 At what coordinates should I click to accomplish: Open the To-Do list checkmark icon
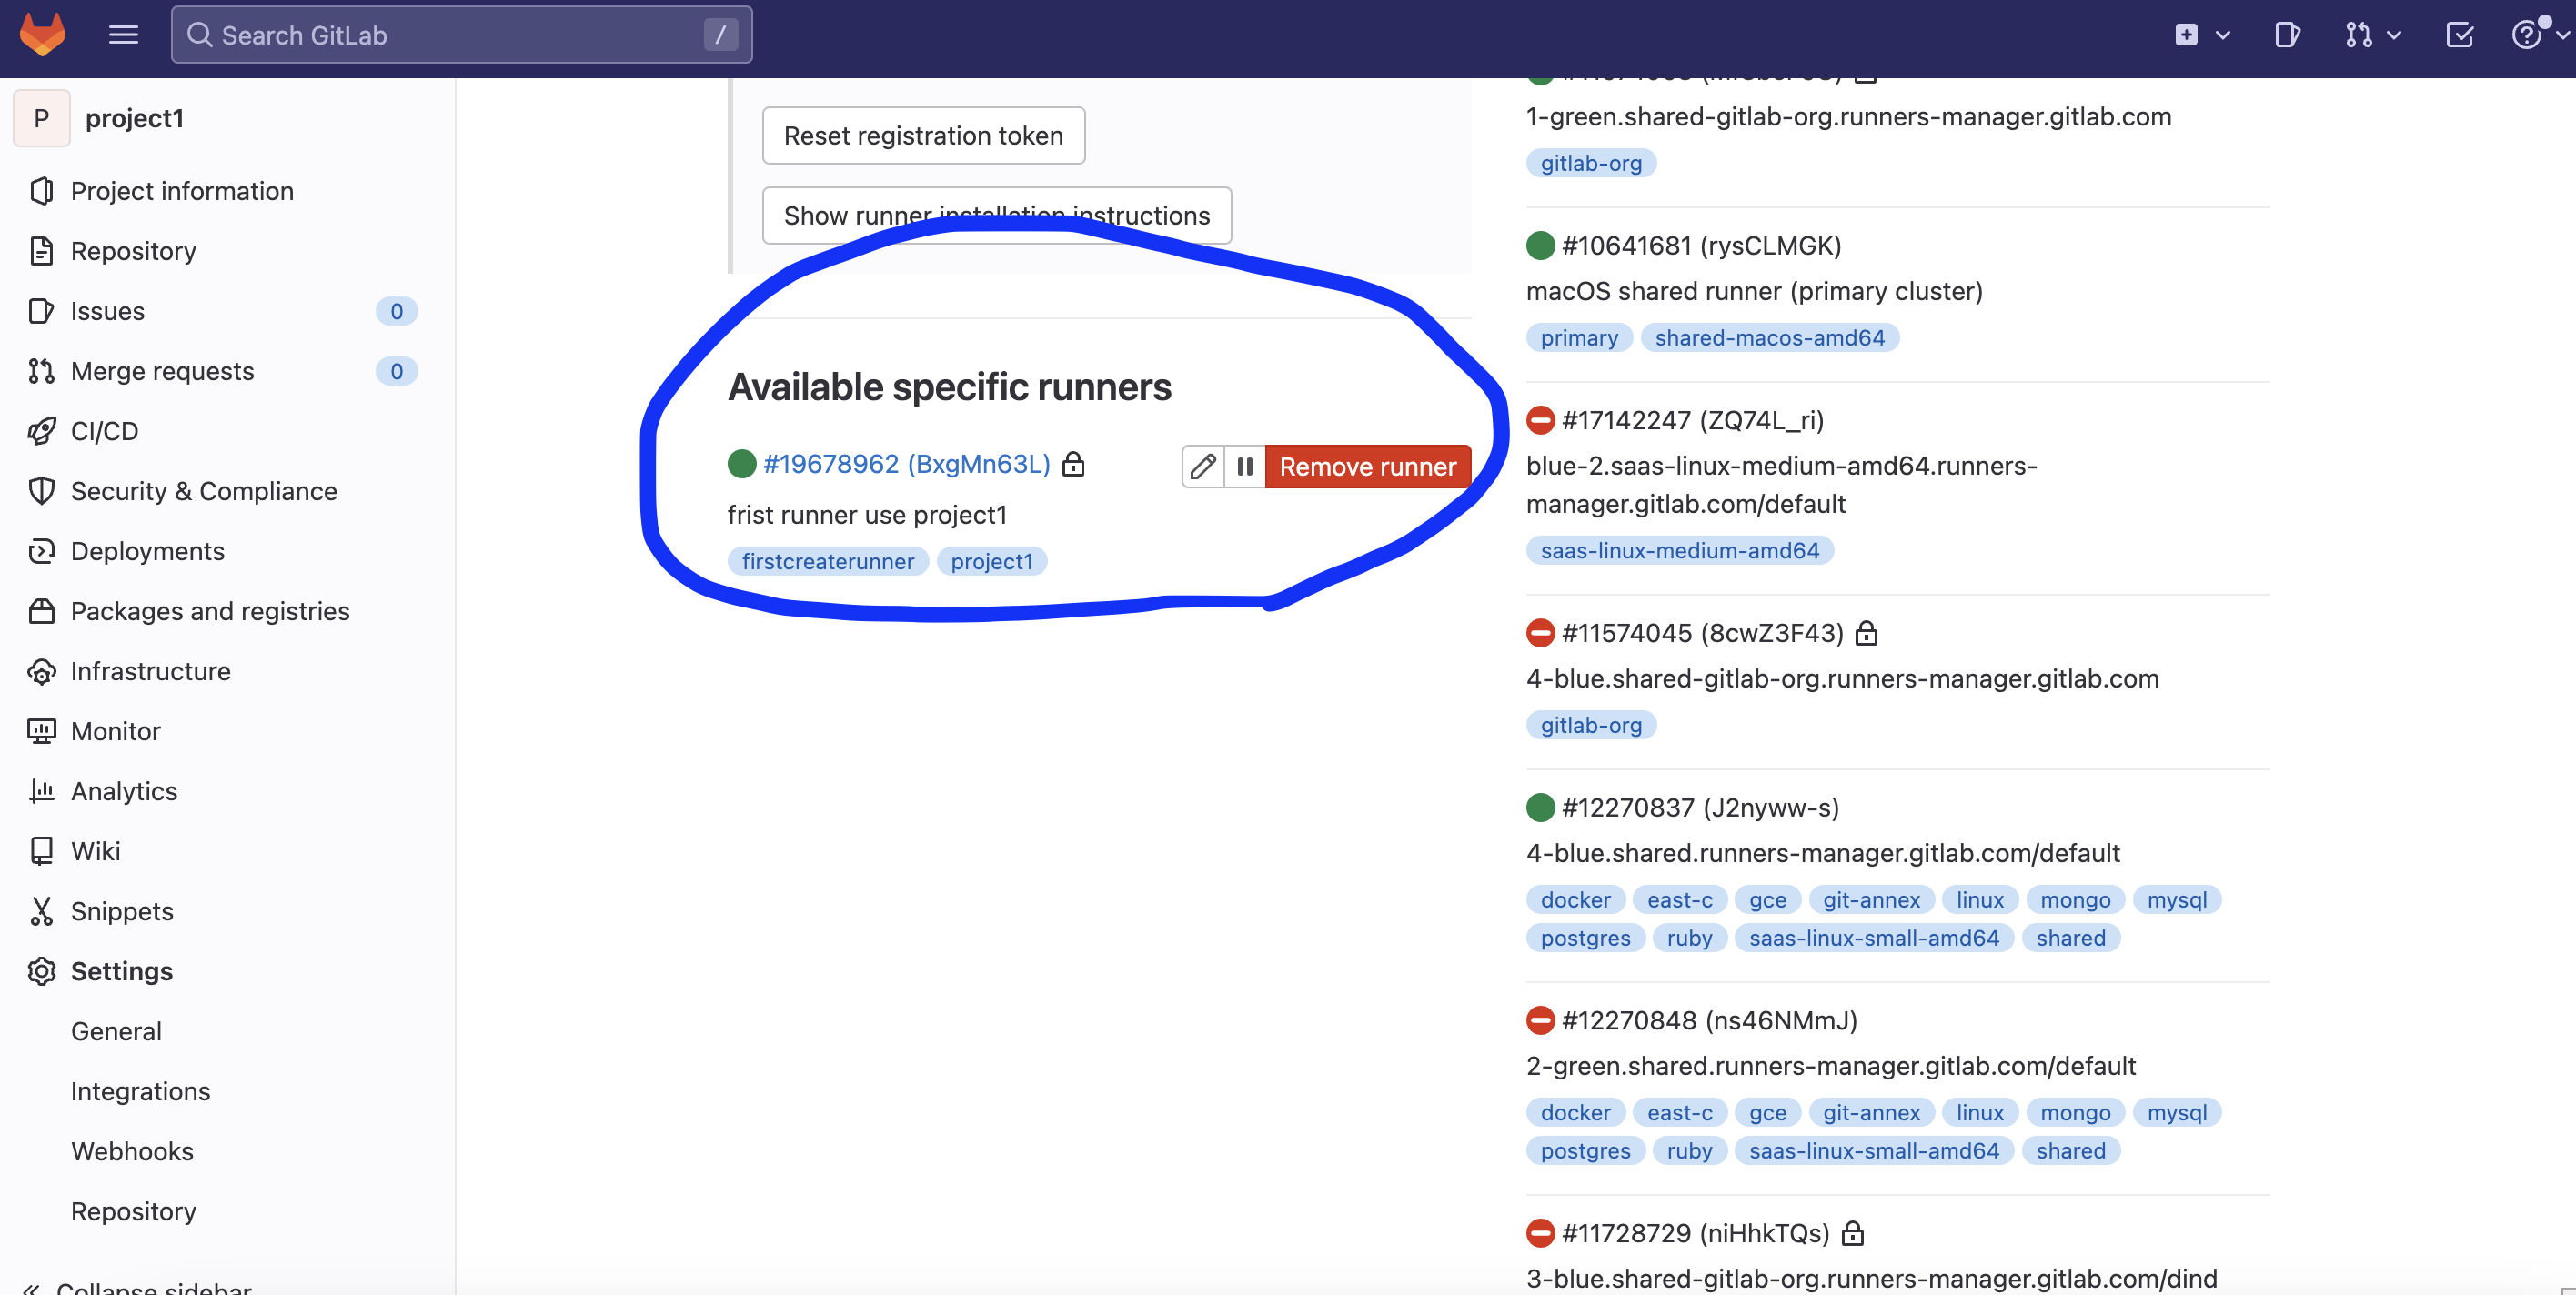tap(2459, 35)
